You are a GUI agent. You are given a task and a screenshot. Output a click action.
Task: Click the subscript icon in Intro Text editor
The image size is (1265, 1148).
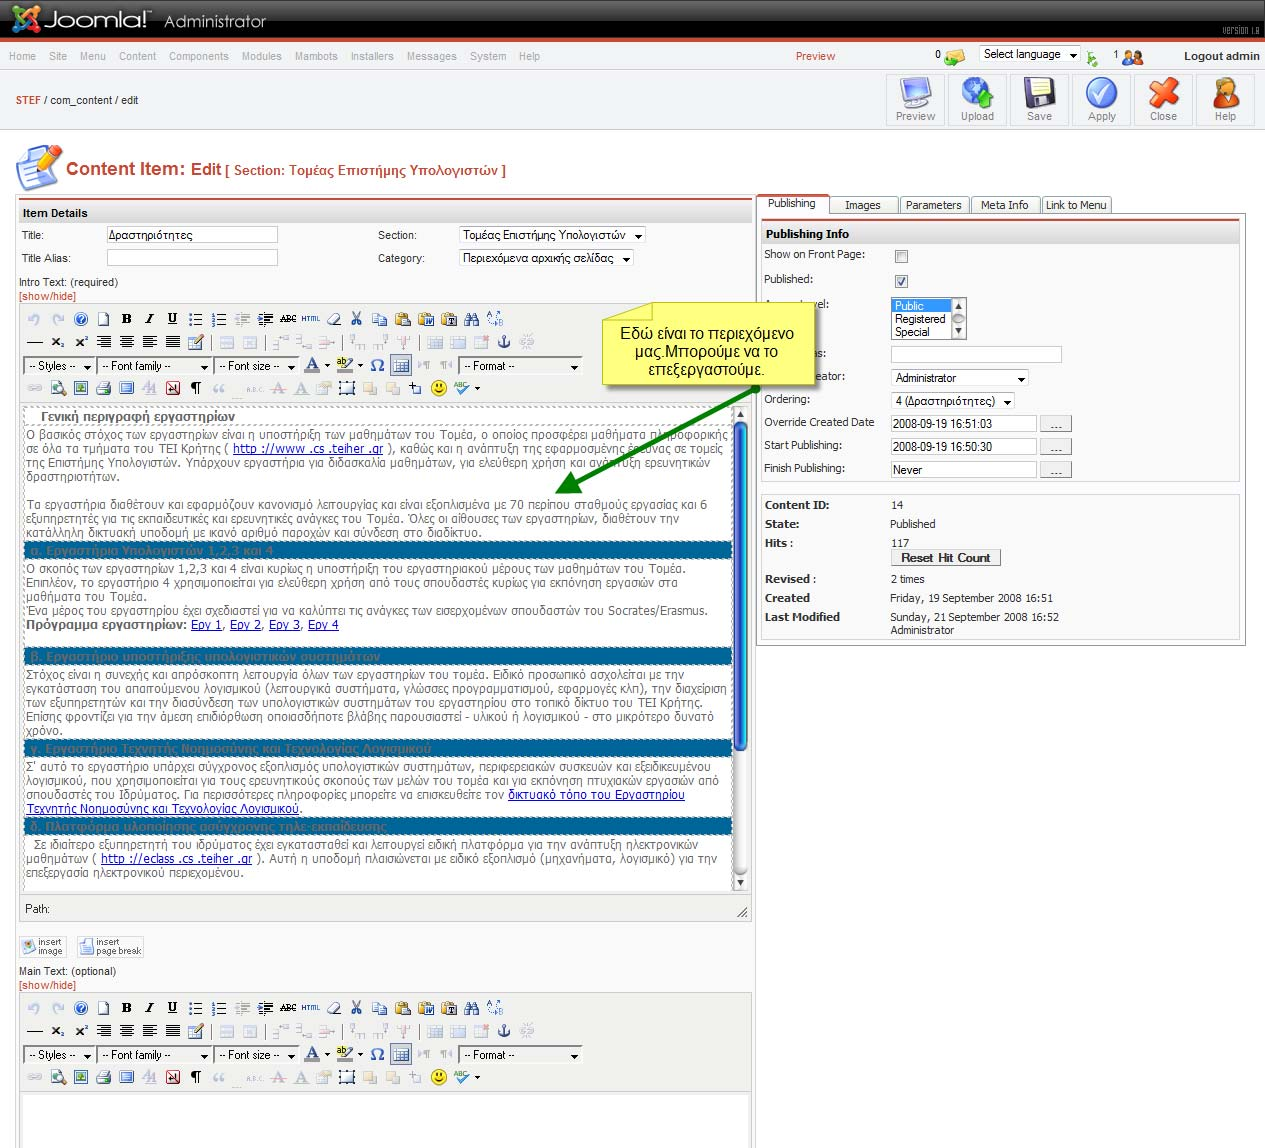pos(58,342)
